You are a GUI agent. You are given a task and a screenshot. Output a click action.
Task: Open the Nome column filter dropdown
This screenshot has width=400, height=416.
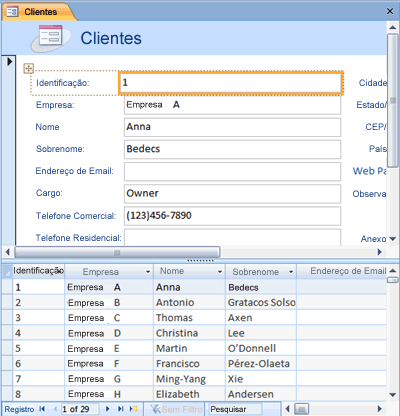pos(220,272)
